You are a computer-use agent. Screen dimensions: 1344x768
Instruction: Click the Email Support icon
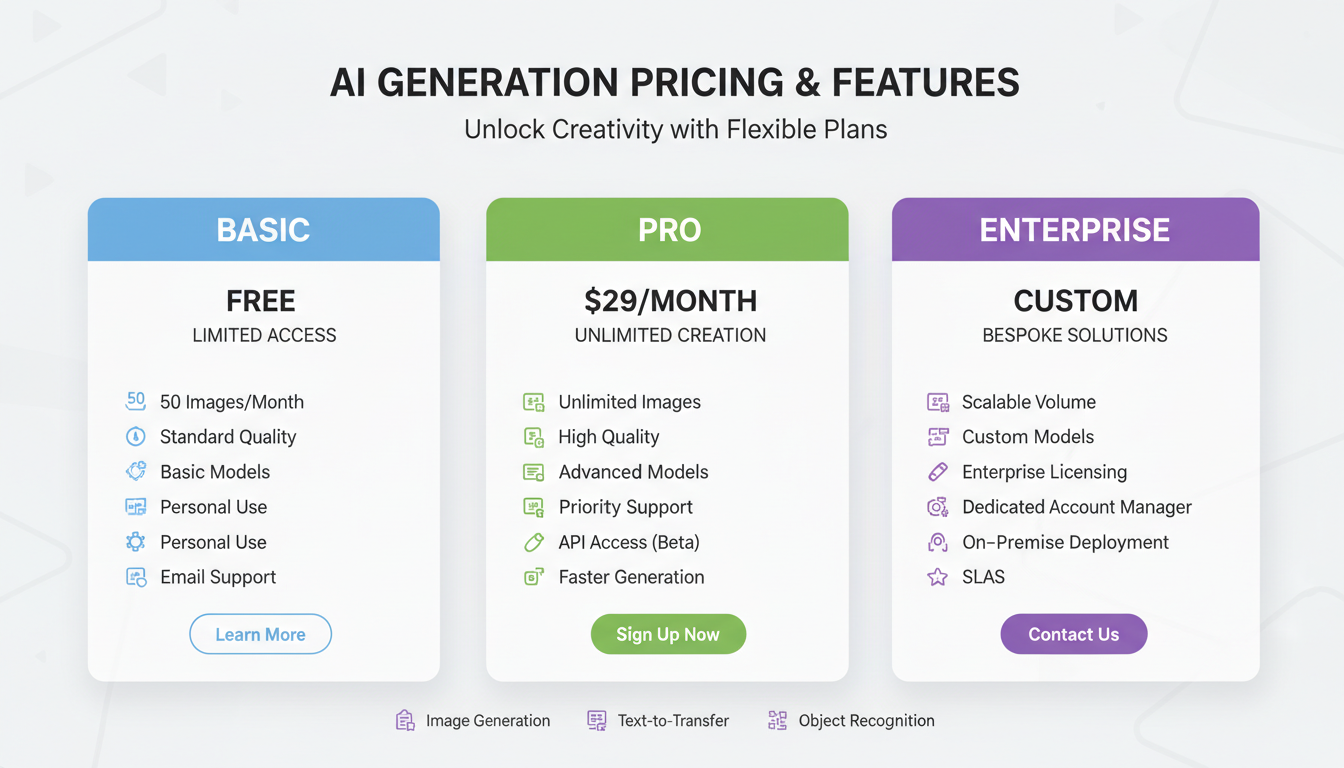pyautogui.click(x=135, y=577)
